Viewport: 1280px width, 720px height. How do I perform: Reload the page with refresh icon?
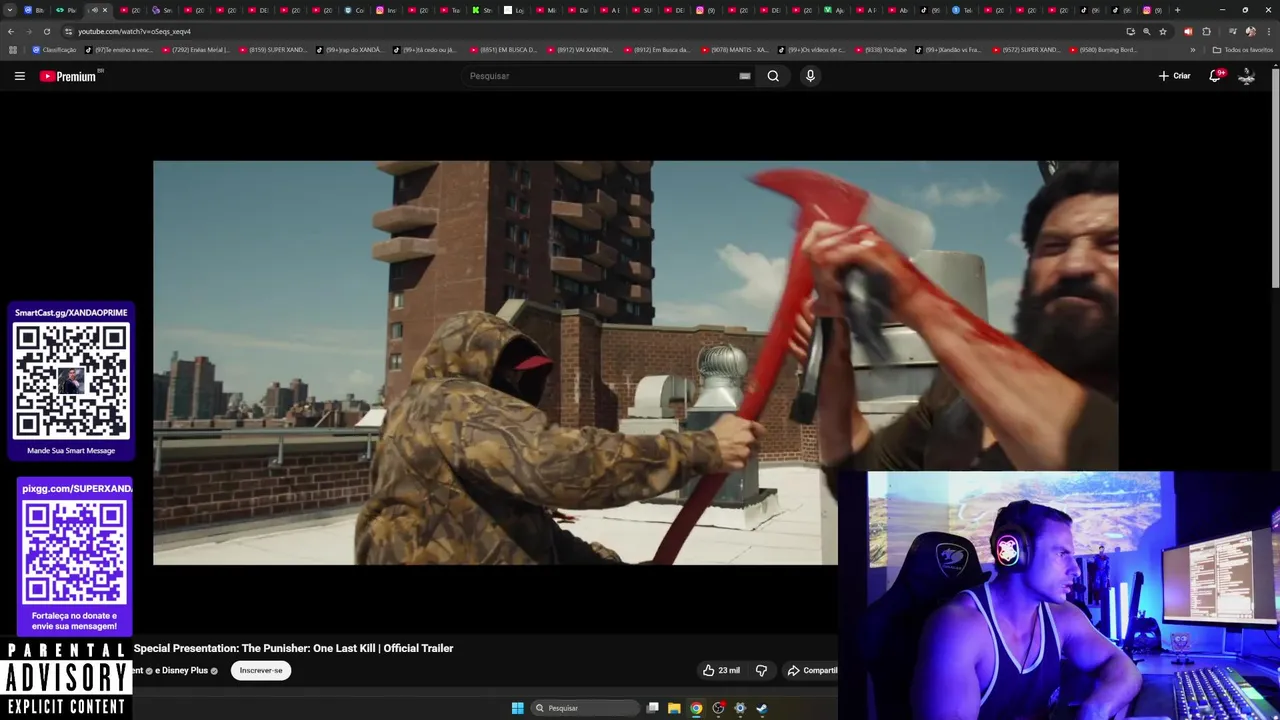[x=46, y=31]
